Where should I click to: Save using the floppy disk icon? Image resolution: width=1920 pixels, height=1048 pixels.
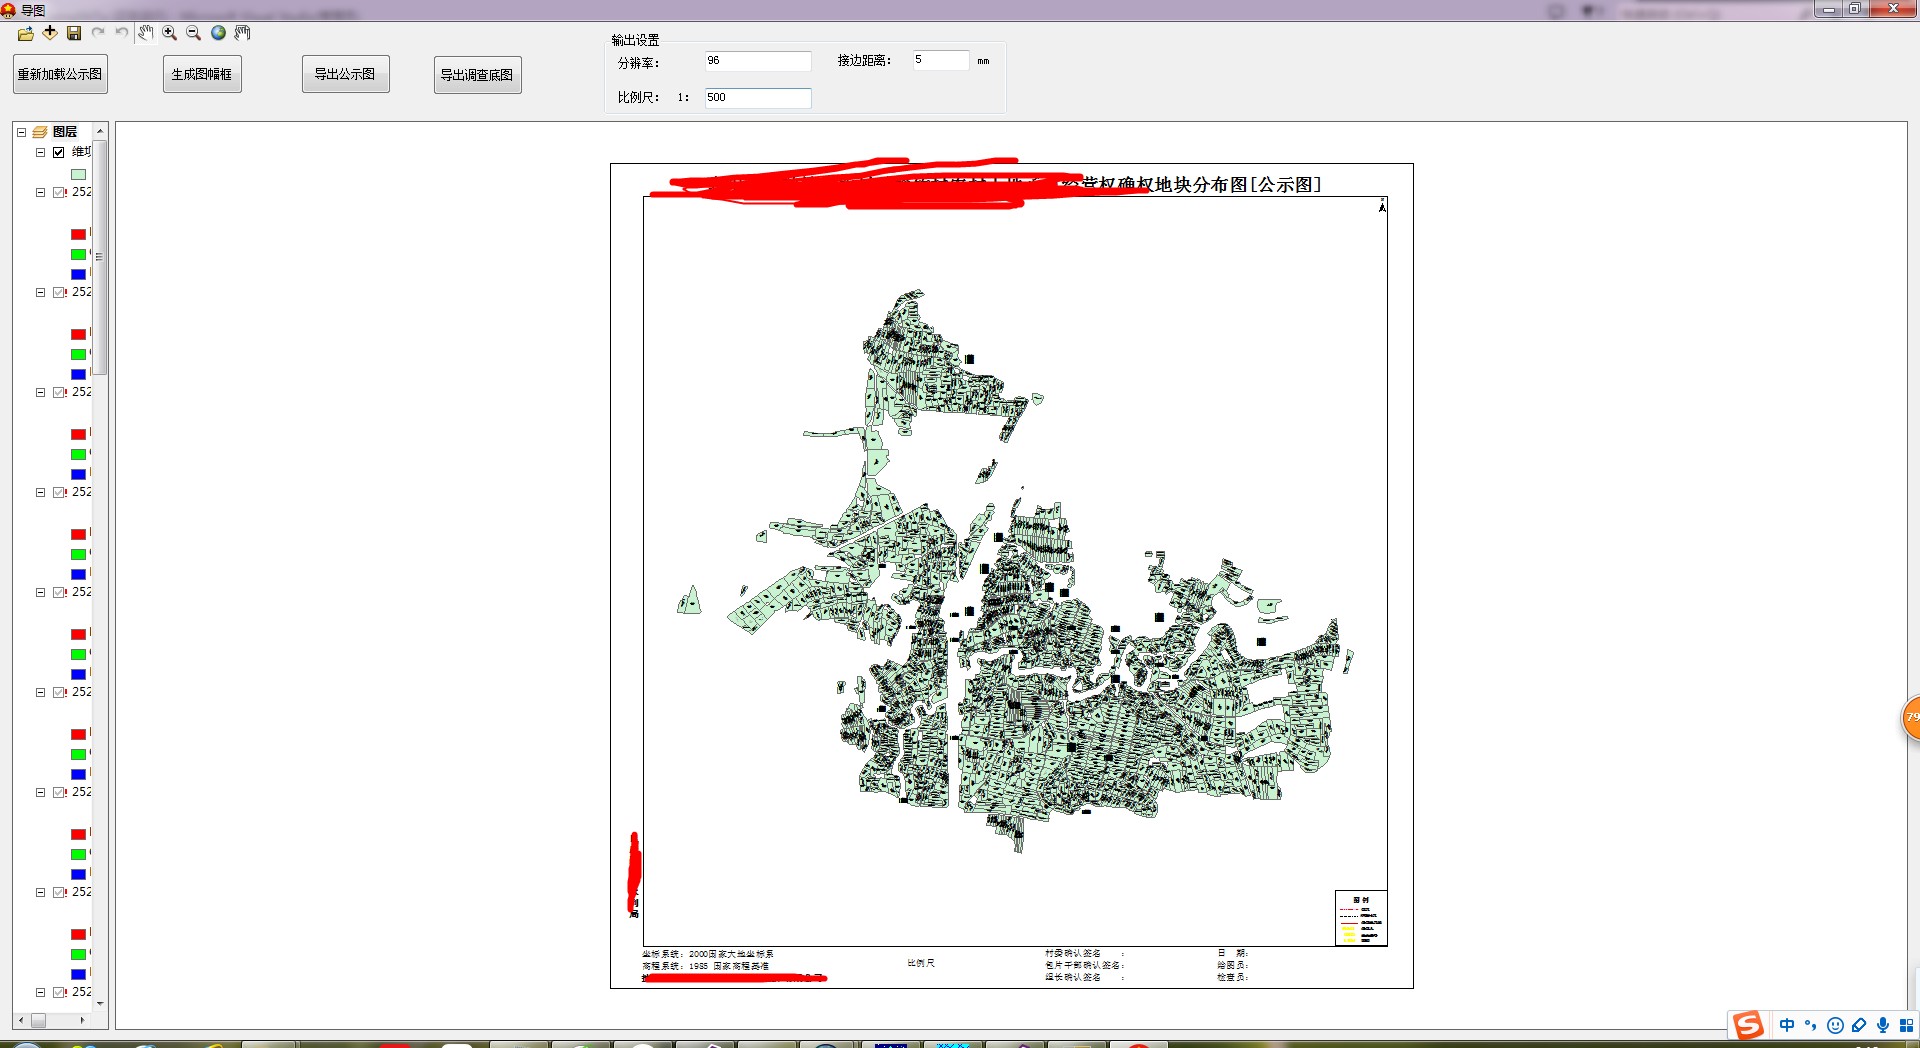tap(74, 33)
